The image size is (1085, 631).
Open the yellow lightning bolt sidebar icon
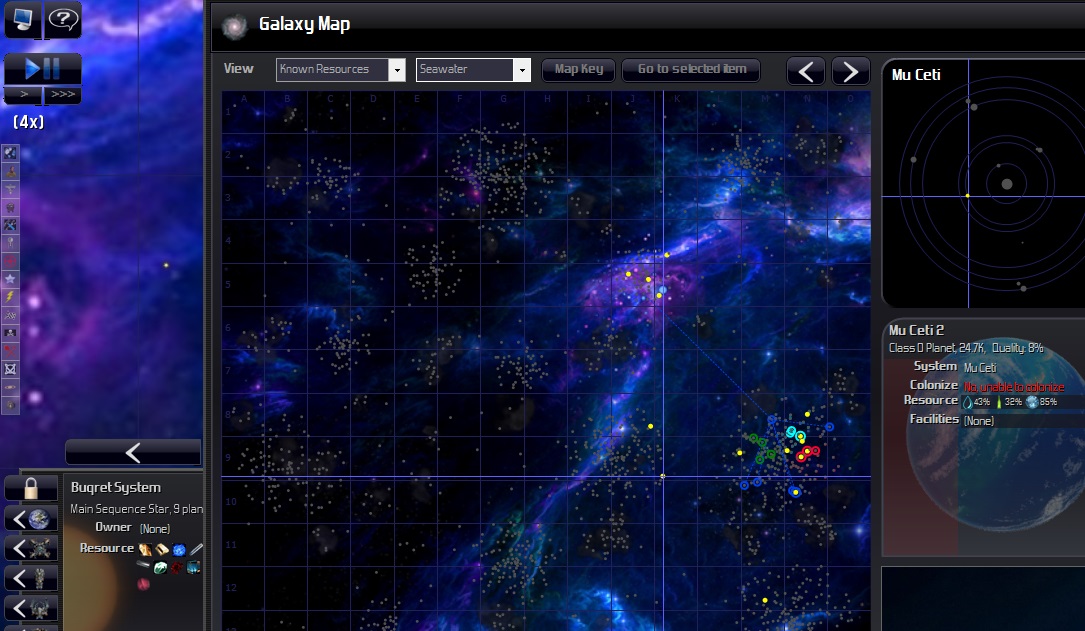coord(10,297)
